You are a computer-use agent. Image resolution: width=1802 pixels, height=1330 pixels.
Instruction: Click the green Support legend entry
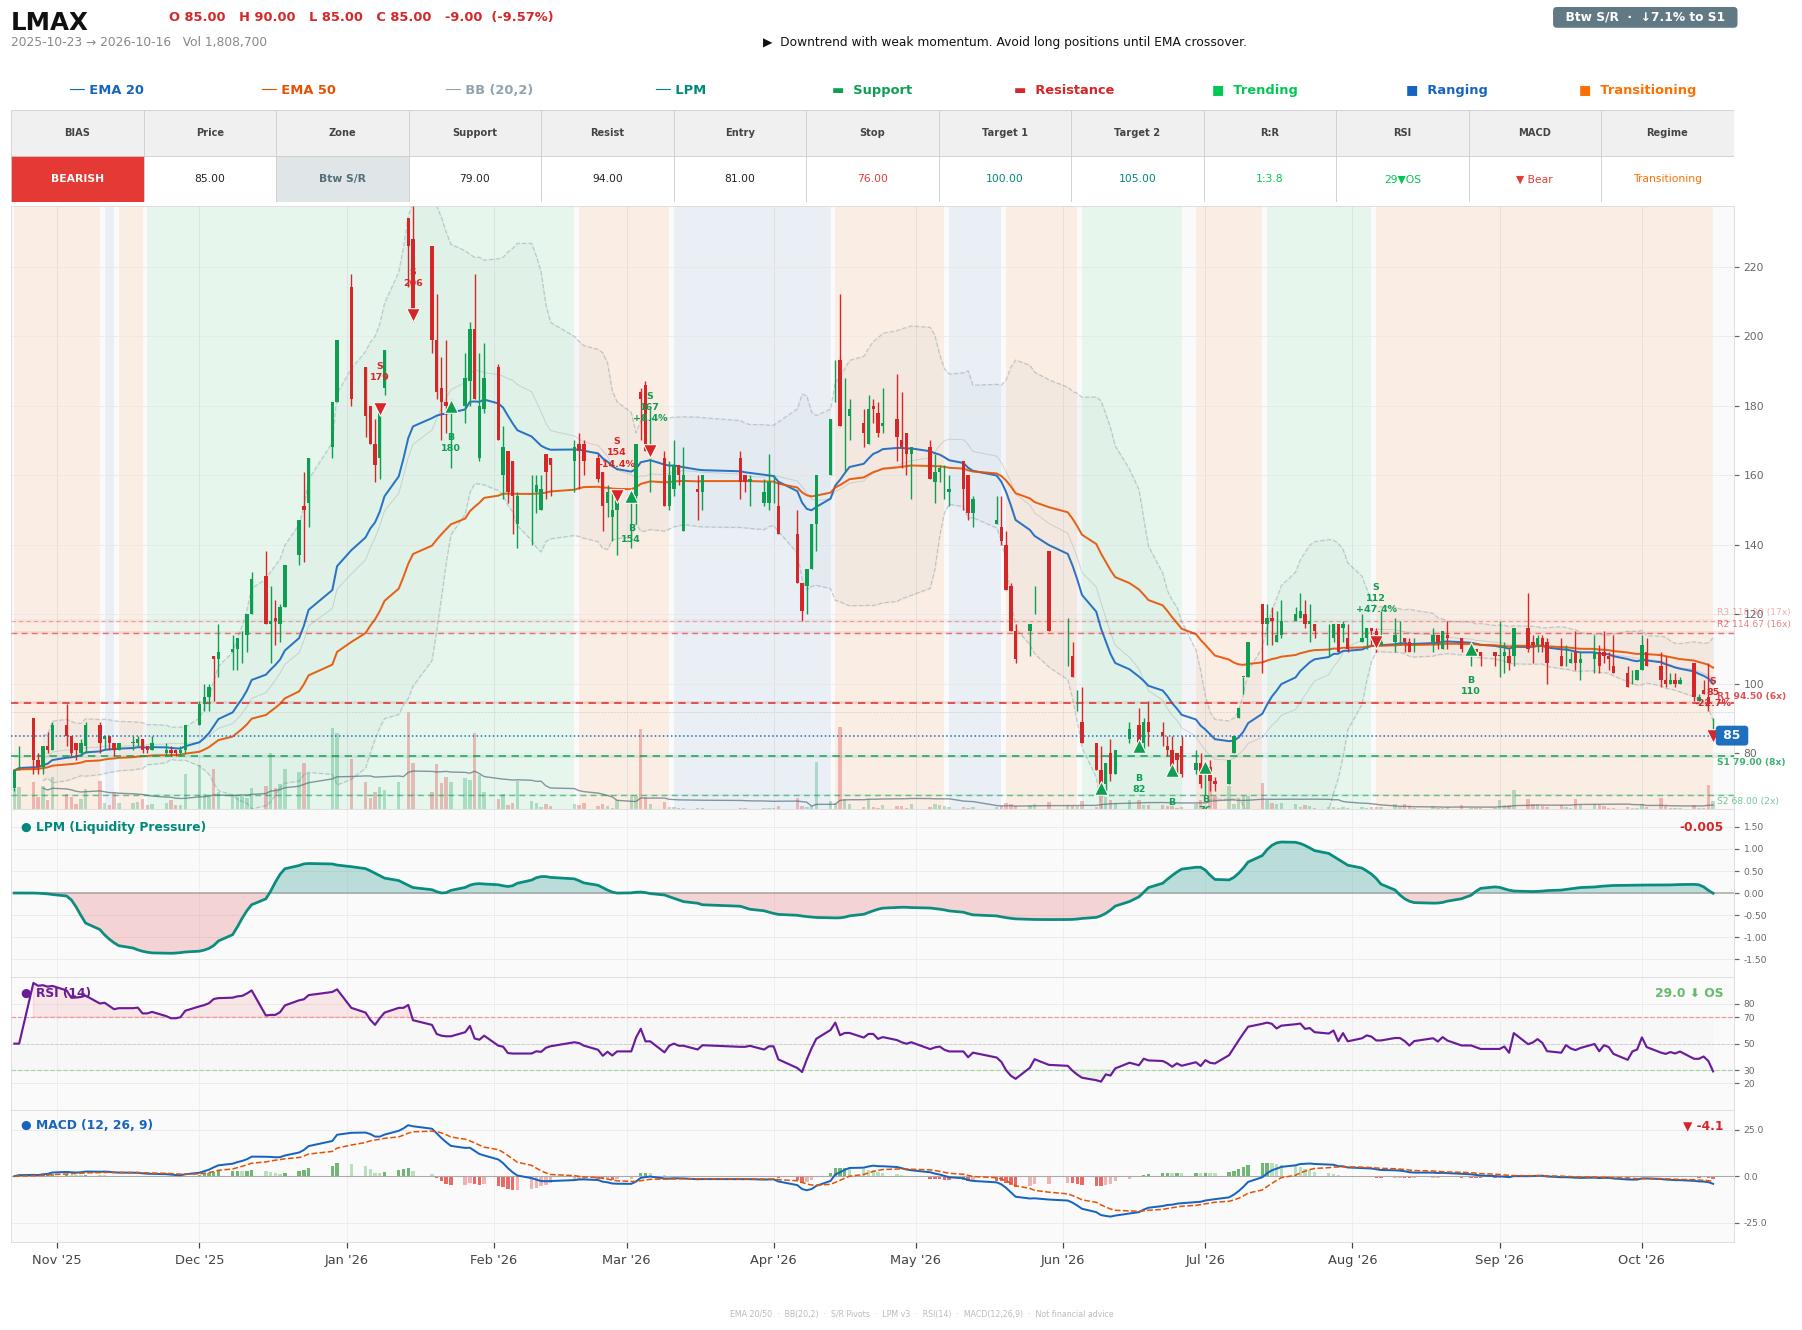tap(871, 90)
